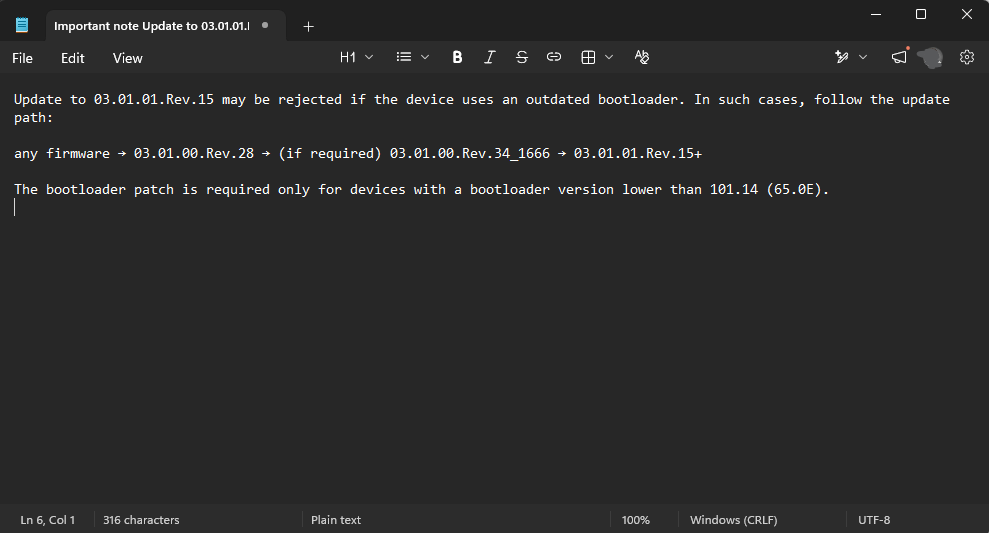Viewport: 989px width, 533px height.
Task: Open the AI rewrite pen tool
Action: point(841,57)
